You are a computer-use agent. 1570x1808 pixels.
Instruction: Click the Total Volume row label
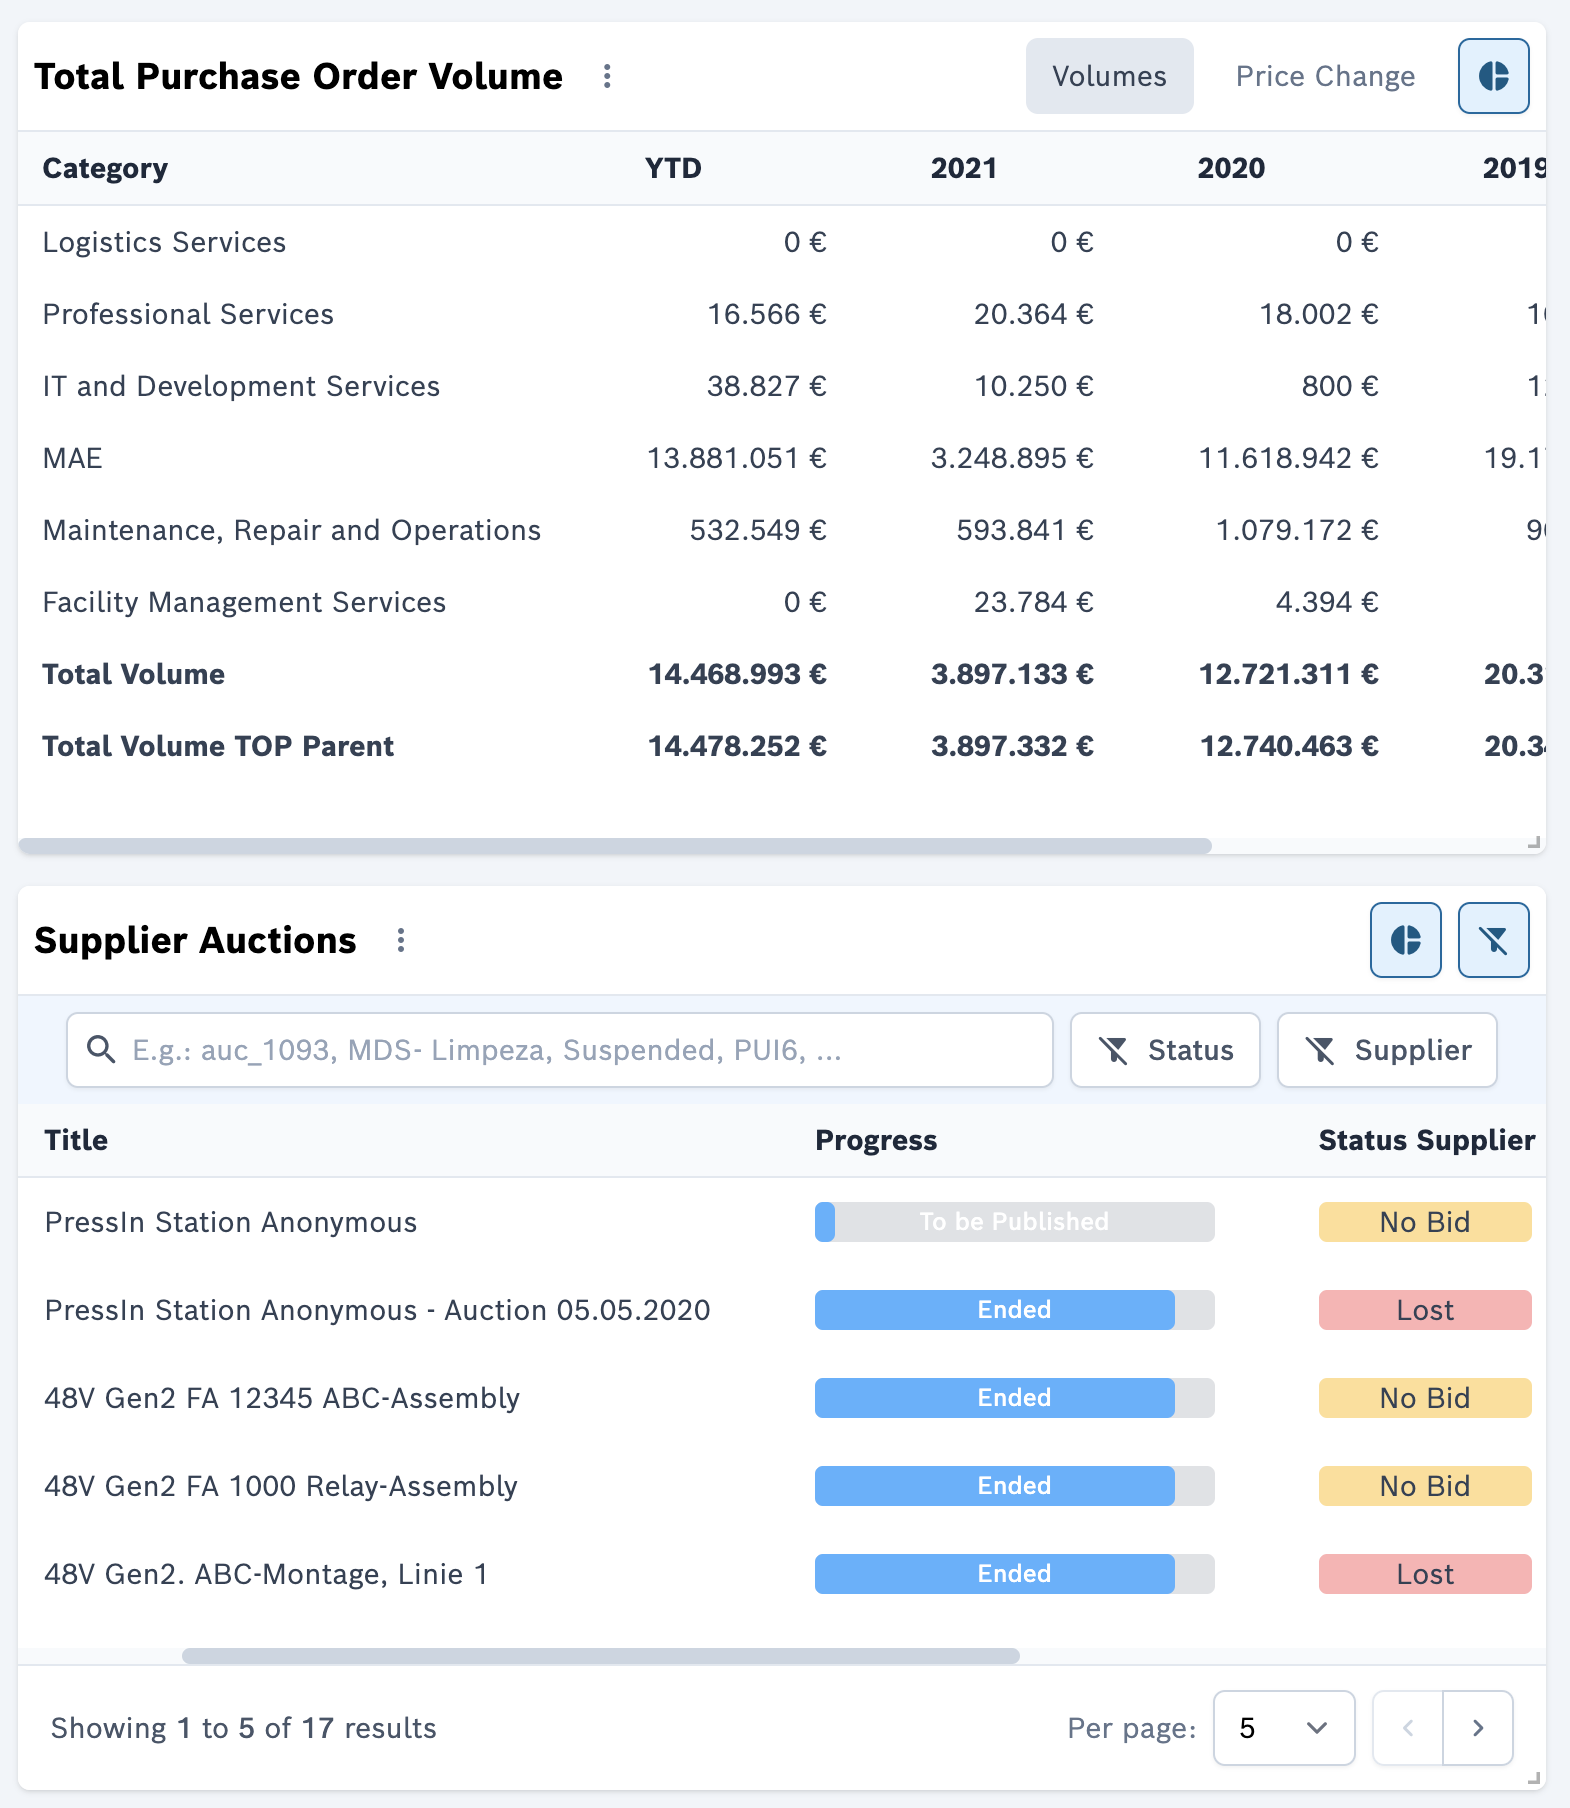[x=133, y=674]
